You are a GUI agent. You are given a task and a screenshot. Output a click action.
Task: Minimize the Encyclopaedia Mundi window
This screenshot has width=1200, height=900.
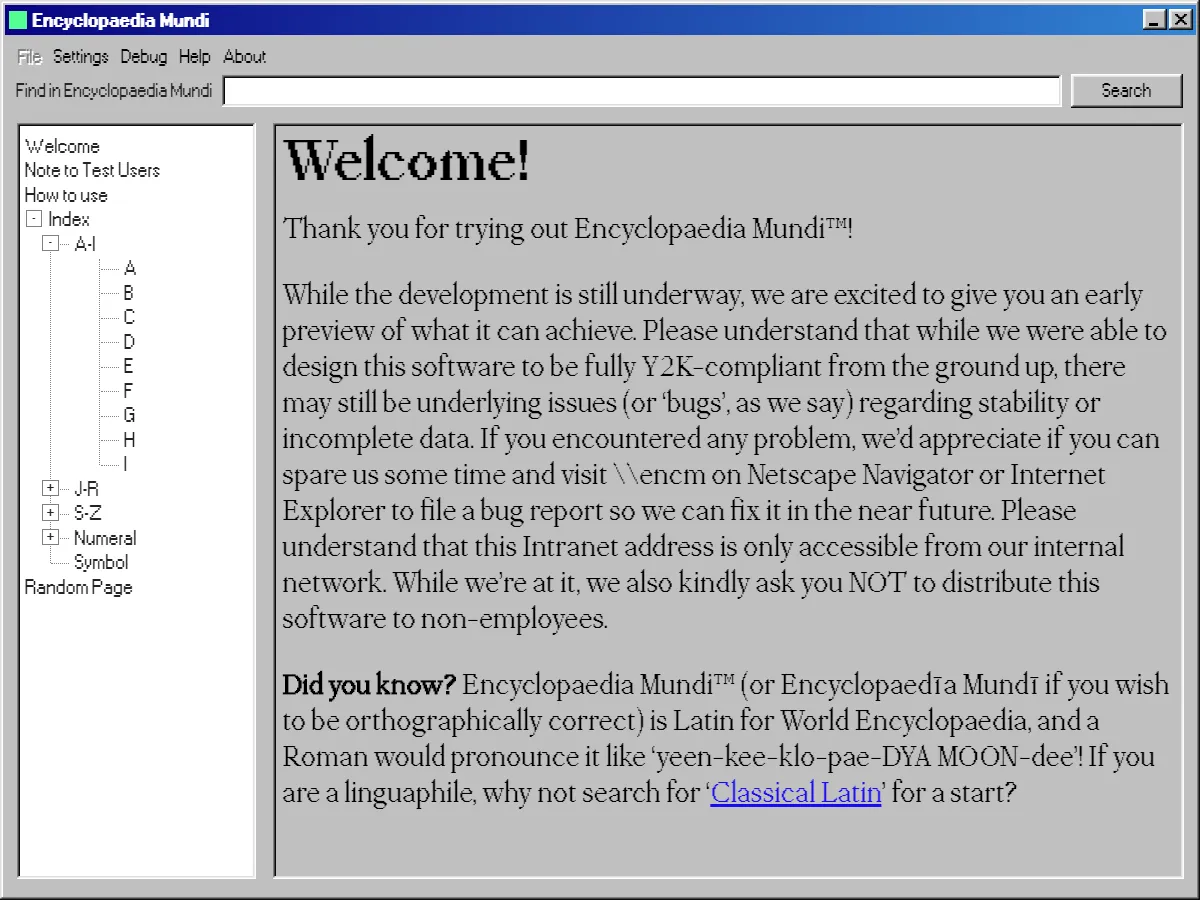1154,19
